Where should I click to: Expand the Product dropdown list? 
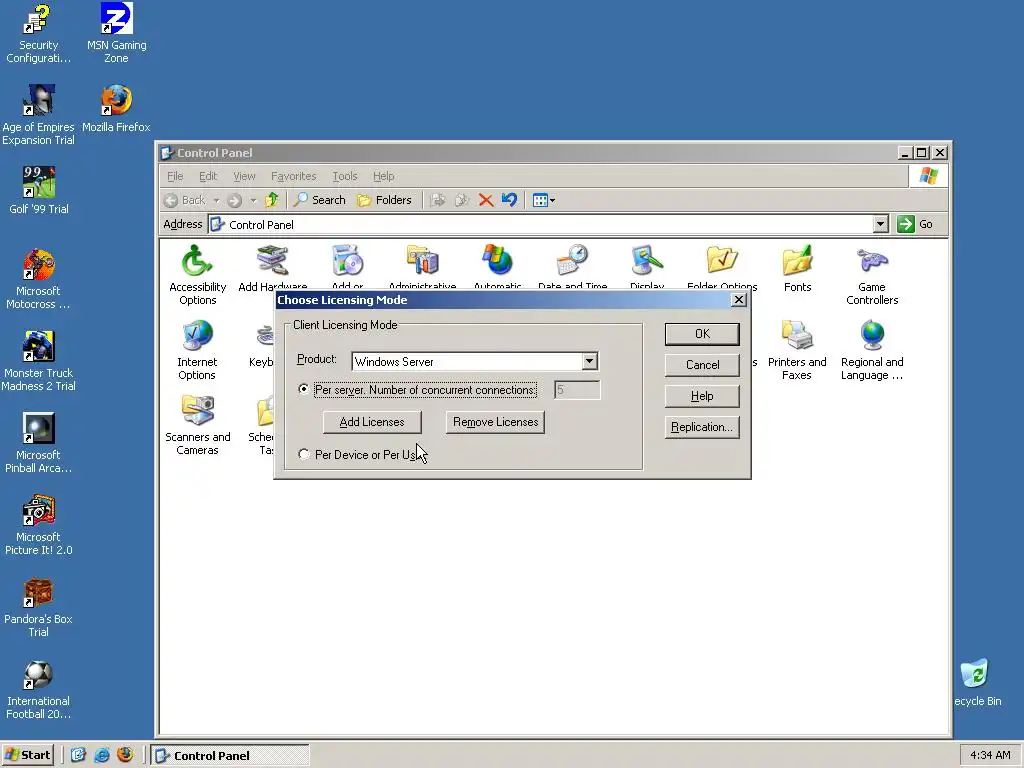pos(589,361)
